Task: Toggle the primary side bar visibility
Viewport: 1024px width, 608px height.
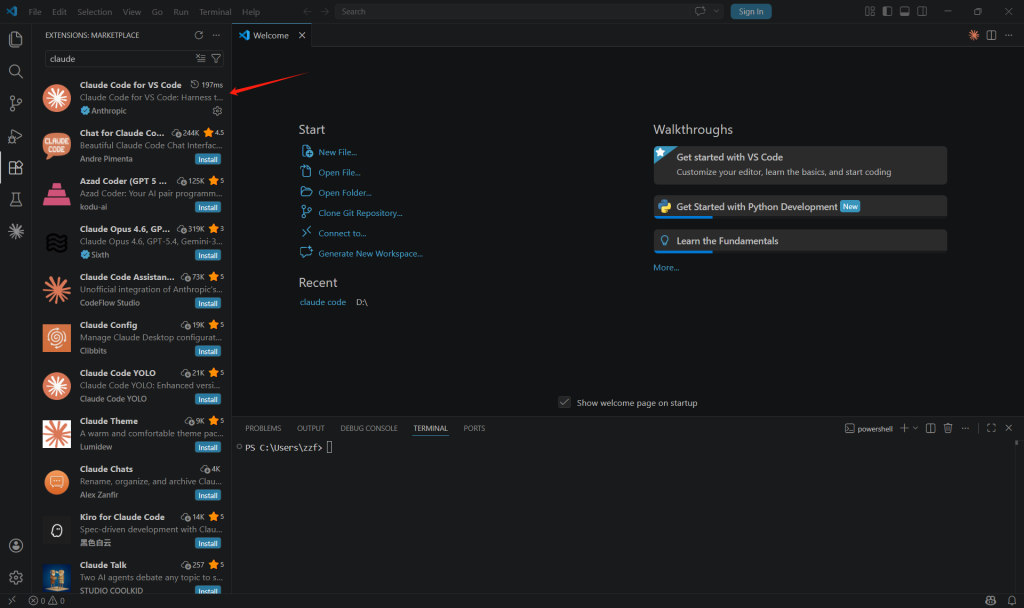Action: (x=887, y=12)
